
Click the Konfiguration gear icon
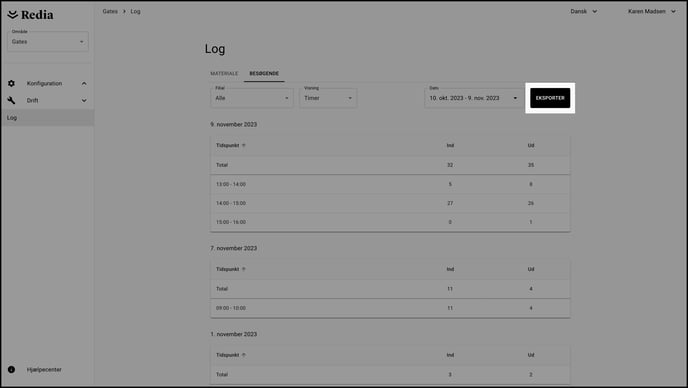pyautogui.click(x=11, y=83)
